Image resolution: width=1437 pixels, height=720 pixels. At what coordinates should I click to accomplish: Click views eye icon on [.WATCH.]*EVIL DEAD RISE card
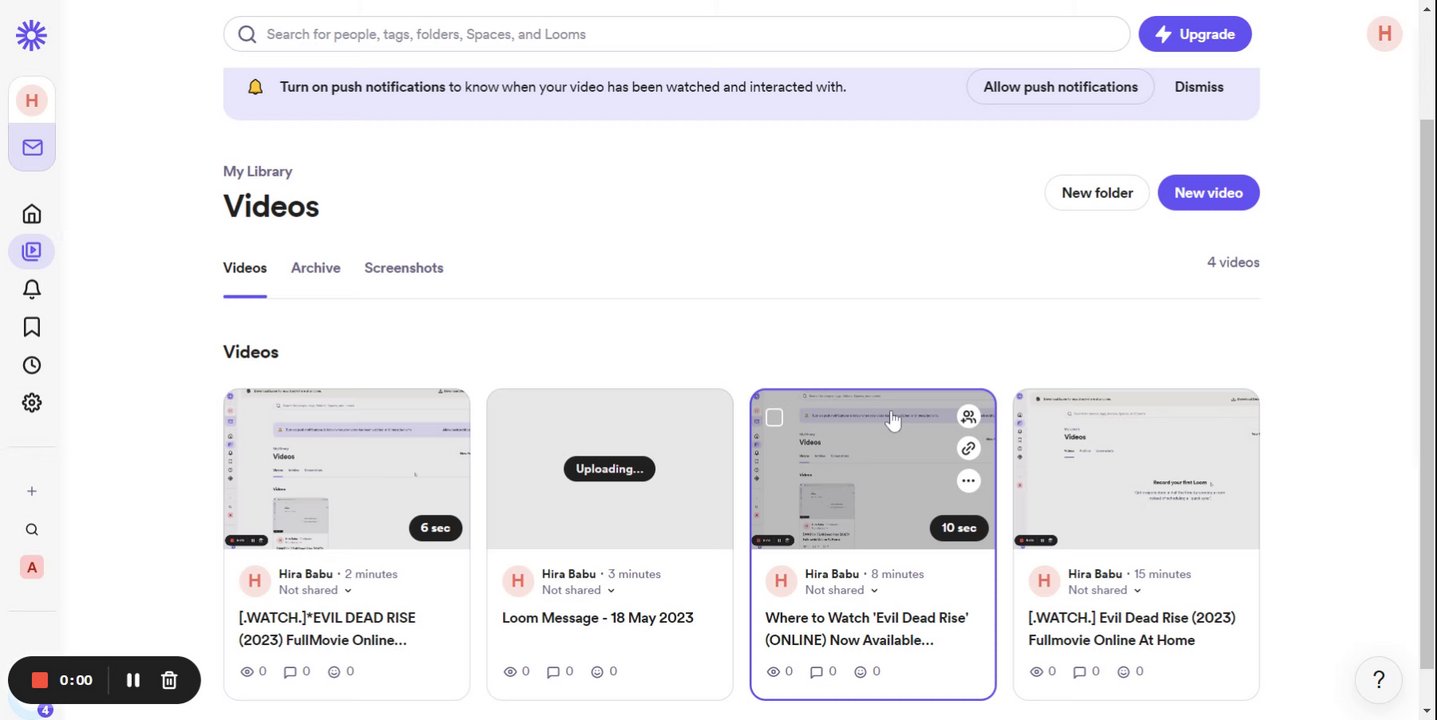point(247,672)
